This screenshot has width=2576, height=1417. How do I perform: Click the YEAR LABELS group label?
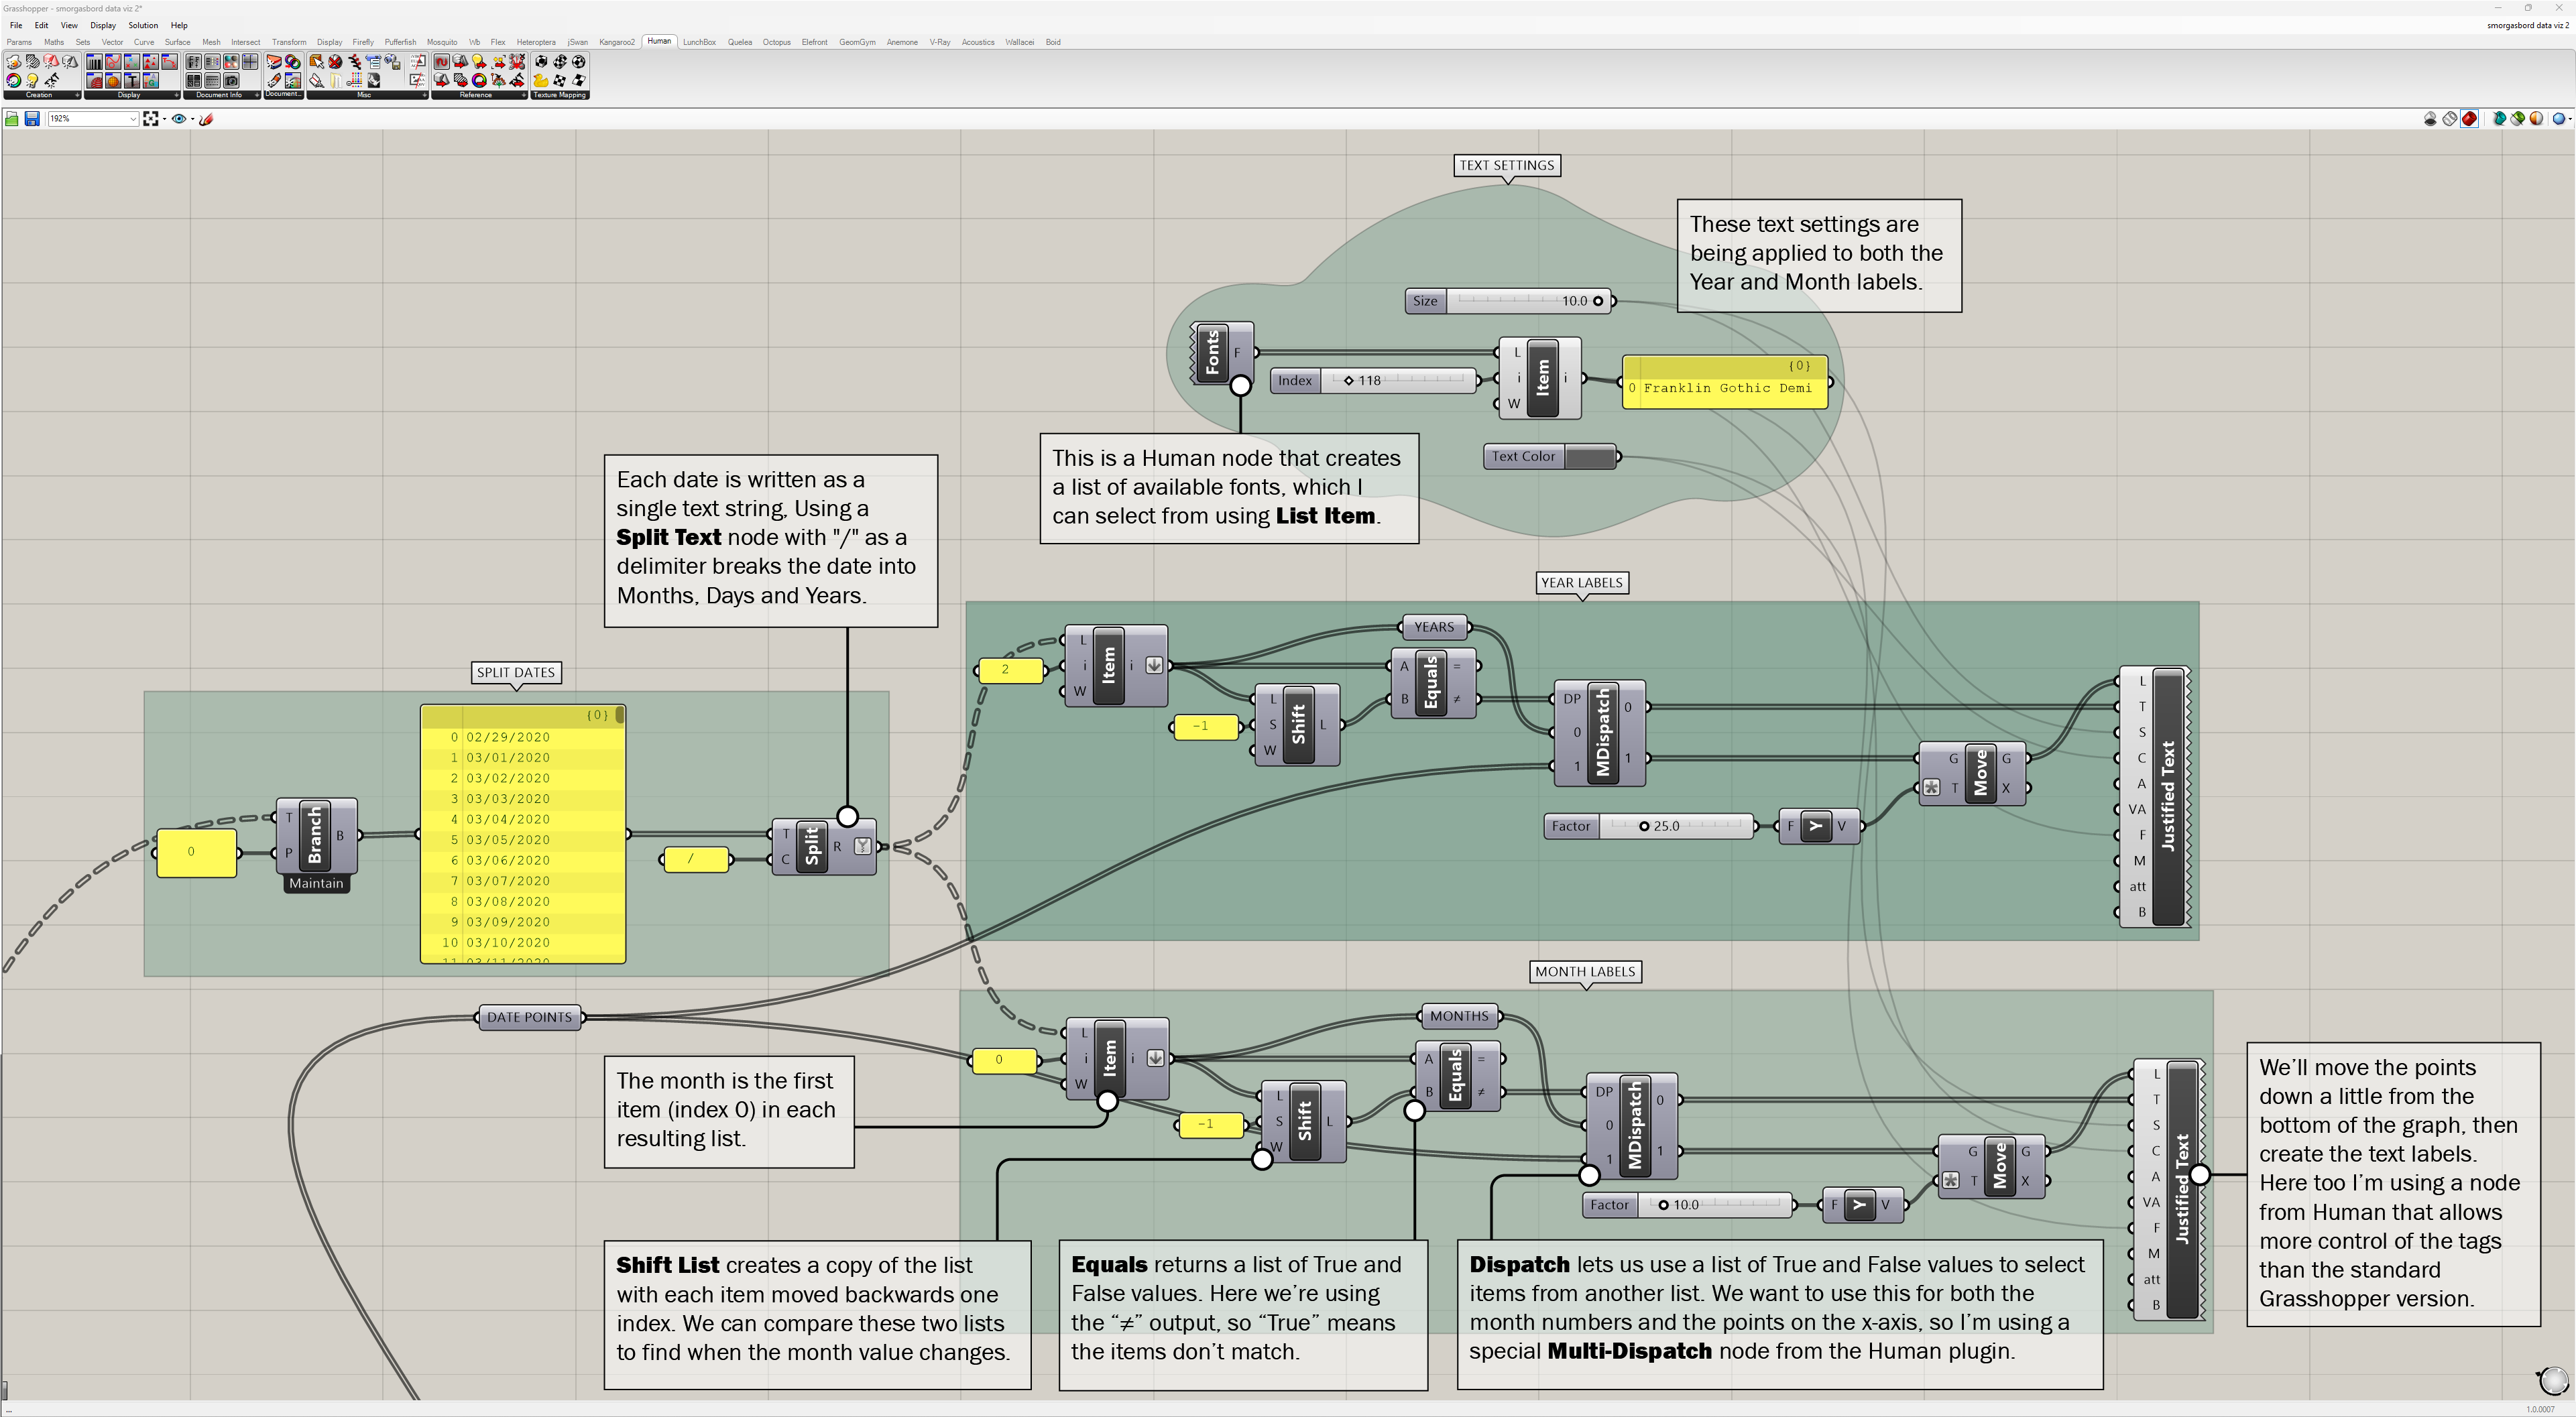(x=1581, y=582)
